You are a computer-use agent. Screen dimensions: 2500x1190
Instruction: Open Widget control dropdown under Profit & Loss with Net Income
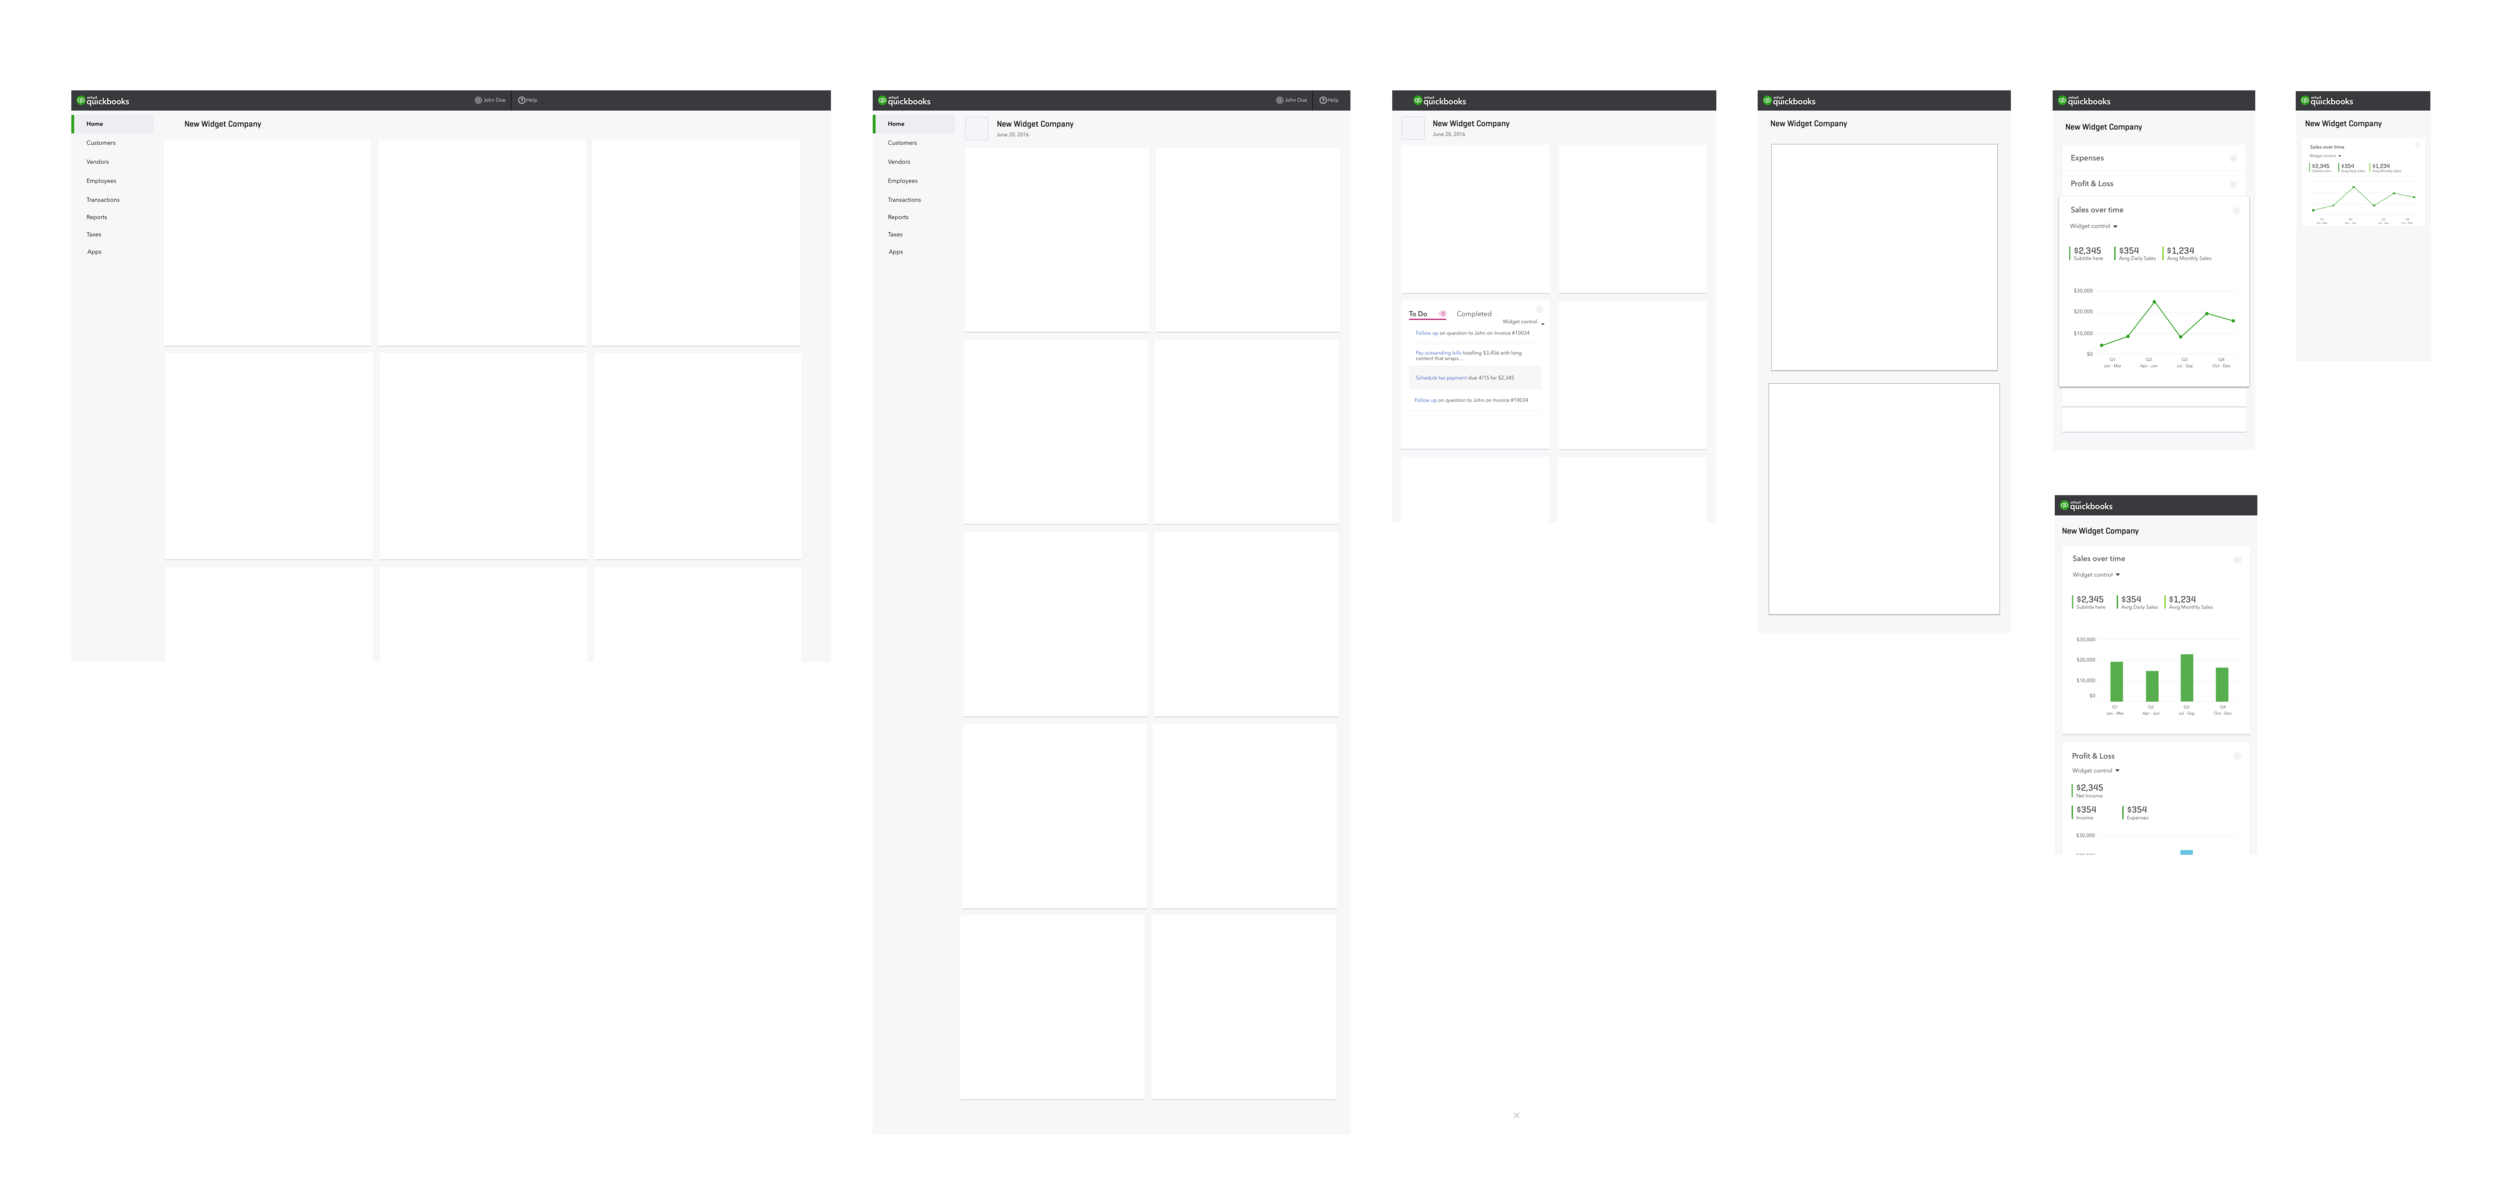tap(2096, 771)
